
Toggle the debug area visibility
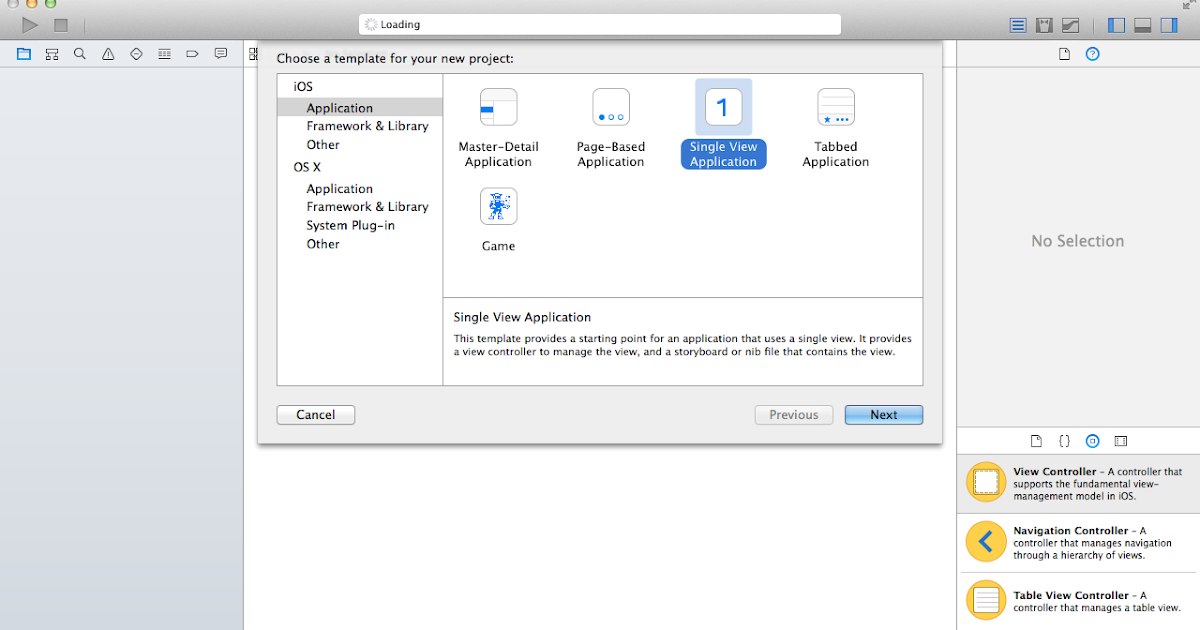pos(1142,24)
